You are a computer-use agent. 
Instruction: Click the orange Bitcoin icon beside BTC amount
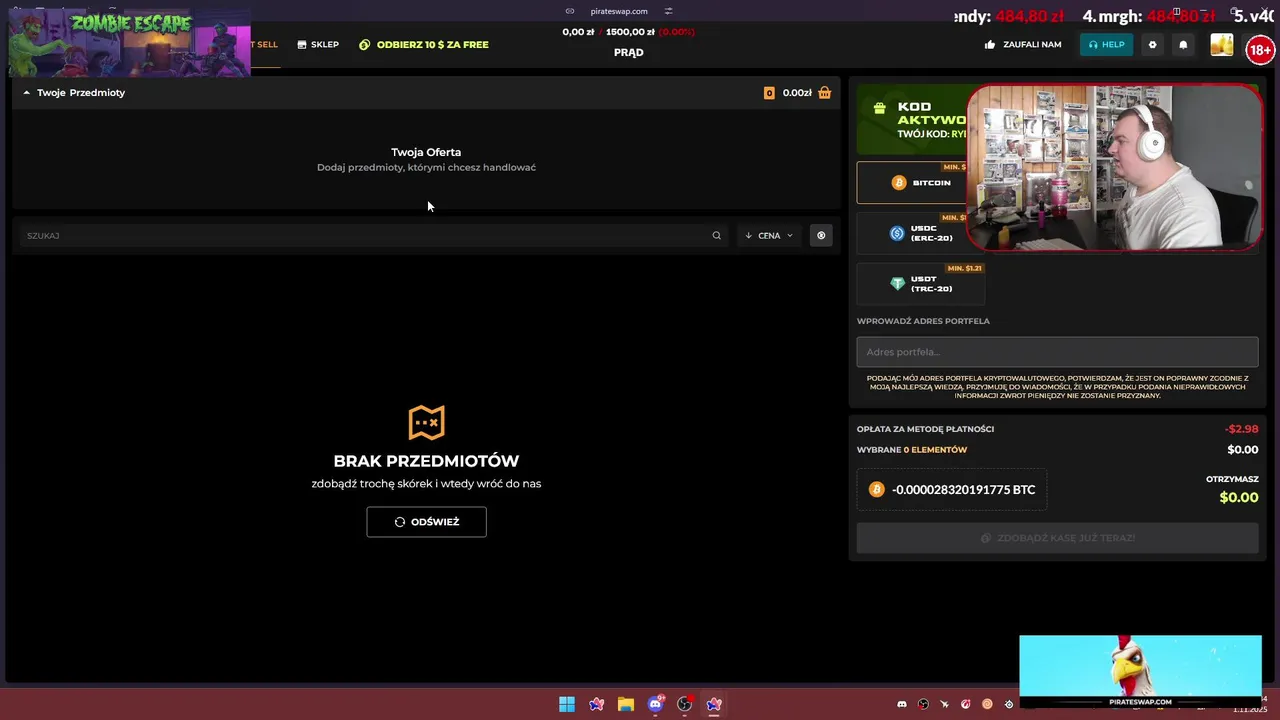(876, 490)
